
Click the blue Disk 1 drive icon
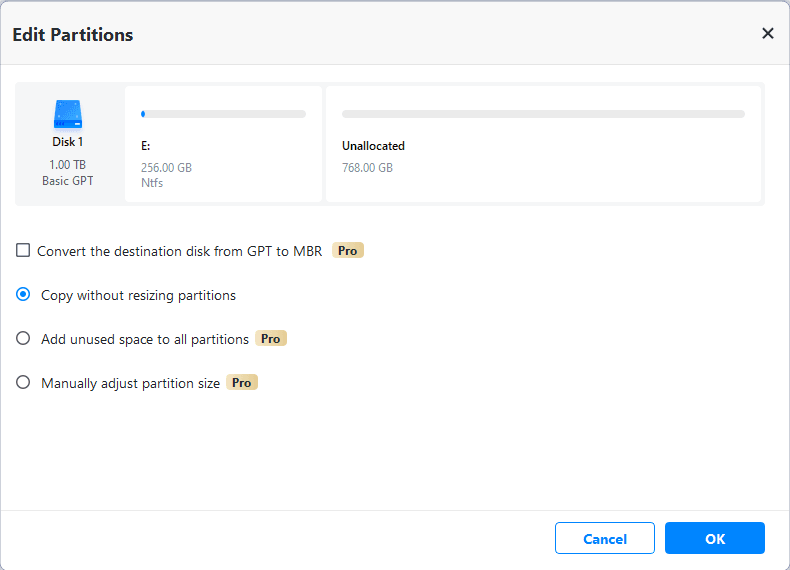point(68,113)
